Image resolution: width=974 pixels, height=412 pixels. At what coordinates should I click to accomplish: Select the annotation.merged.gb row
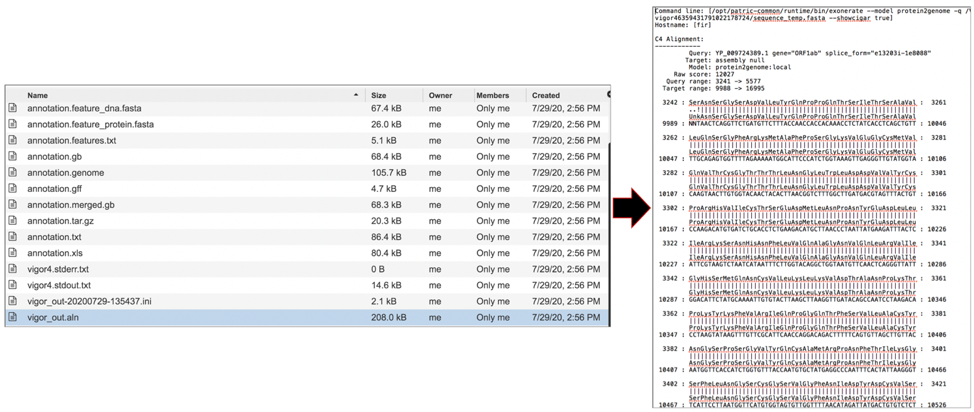[x=70, y=205]
